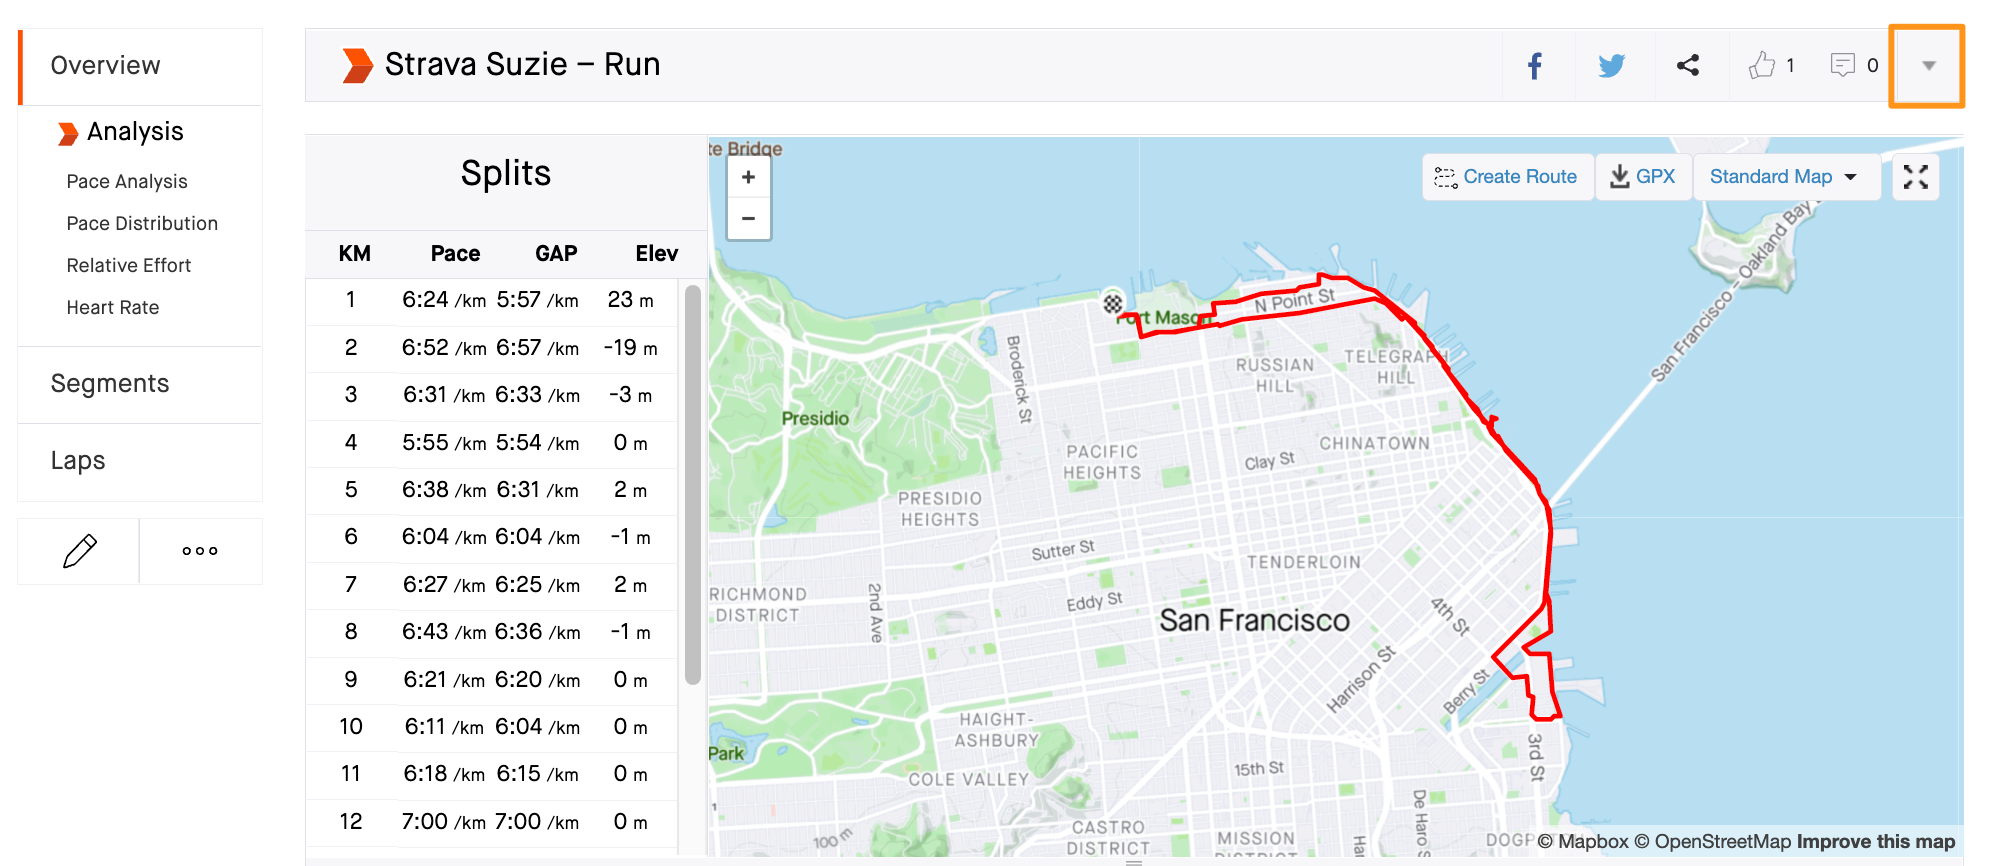Open the Standard Map style dropdown
The image size is (1990, 866).
(1783, 177)
